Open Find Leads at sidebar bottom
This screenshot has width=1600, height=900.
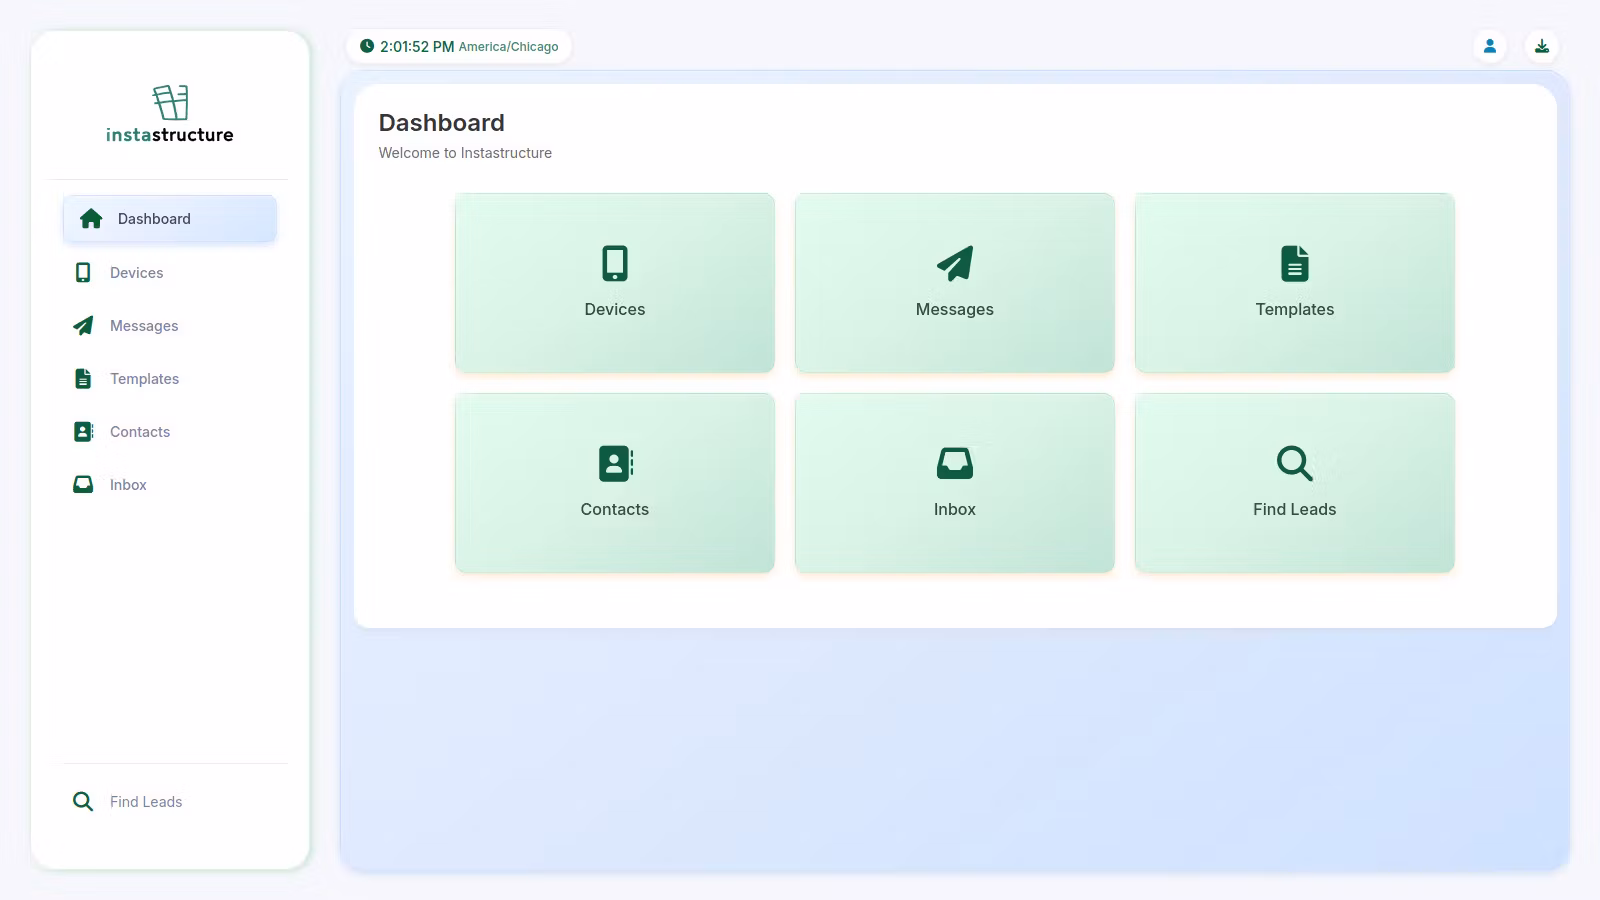point(146,802)
